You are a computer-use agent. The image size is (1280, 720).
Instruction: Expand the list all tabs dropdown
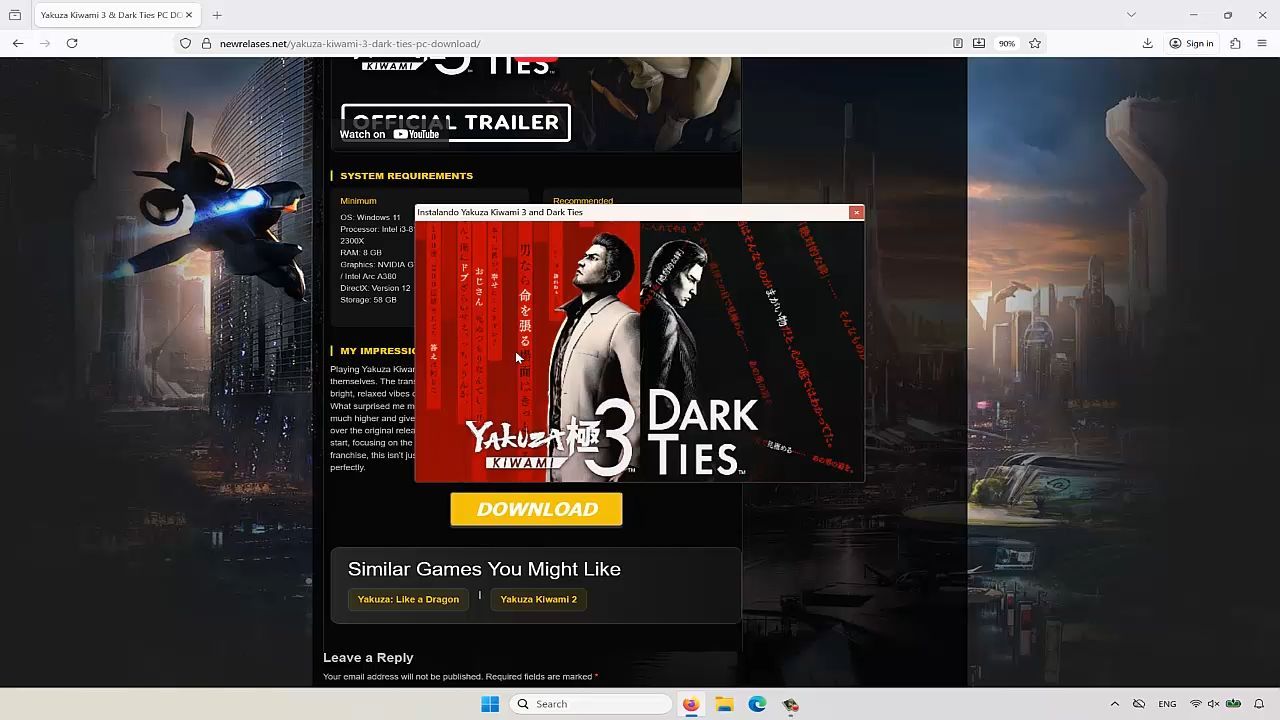(1131, 15)
